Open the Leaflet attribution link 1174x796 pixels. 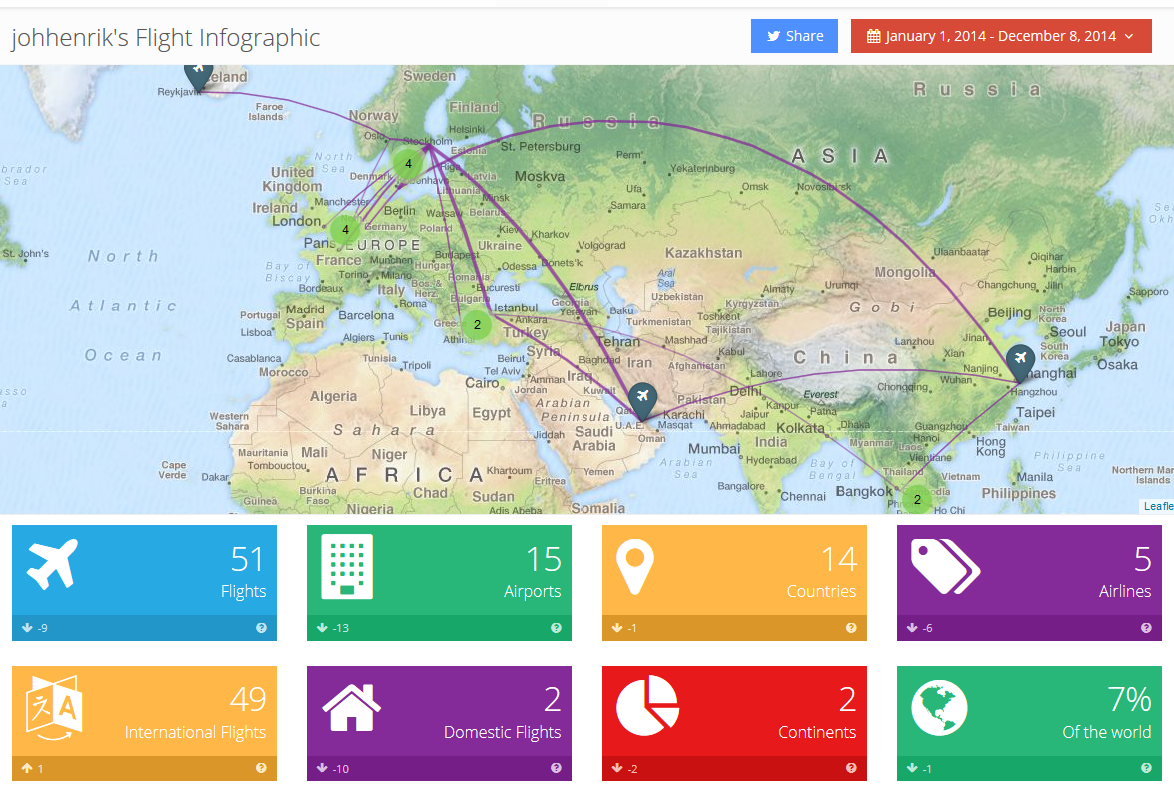(x=1158, y=506)
